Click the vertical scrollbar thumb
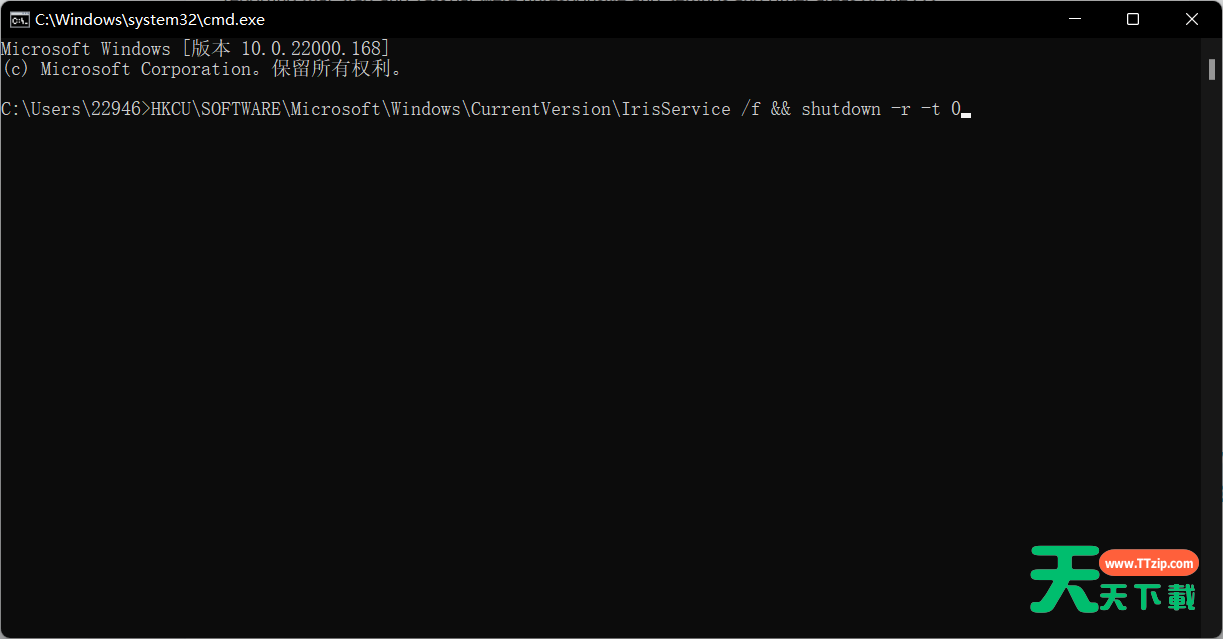1223x639 pixels. pyautogui.click(x=1209, y=68)
